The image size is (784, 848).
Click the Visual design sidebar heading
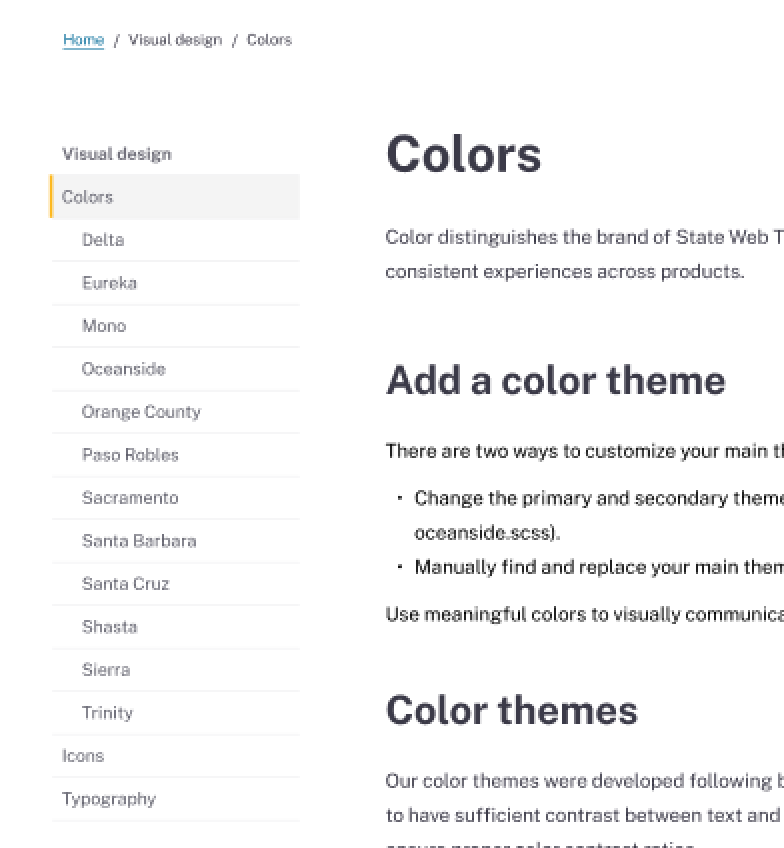point(116,153)
